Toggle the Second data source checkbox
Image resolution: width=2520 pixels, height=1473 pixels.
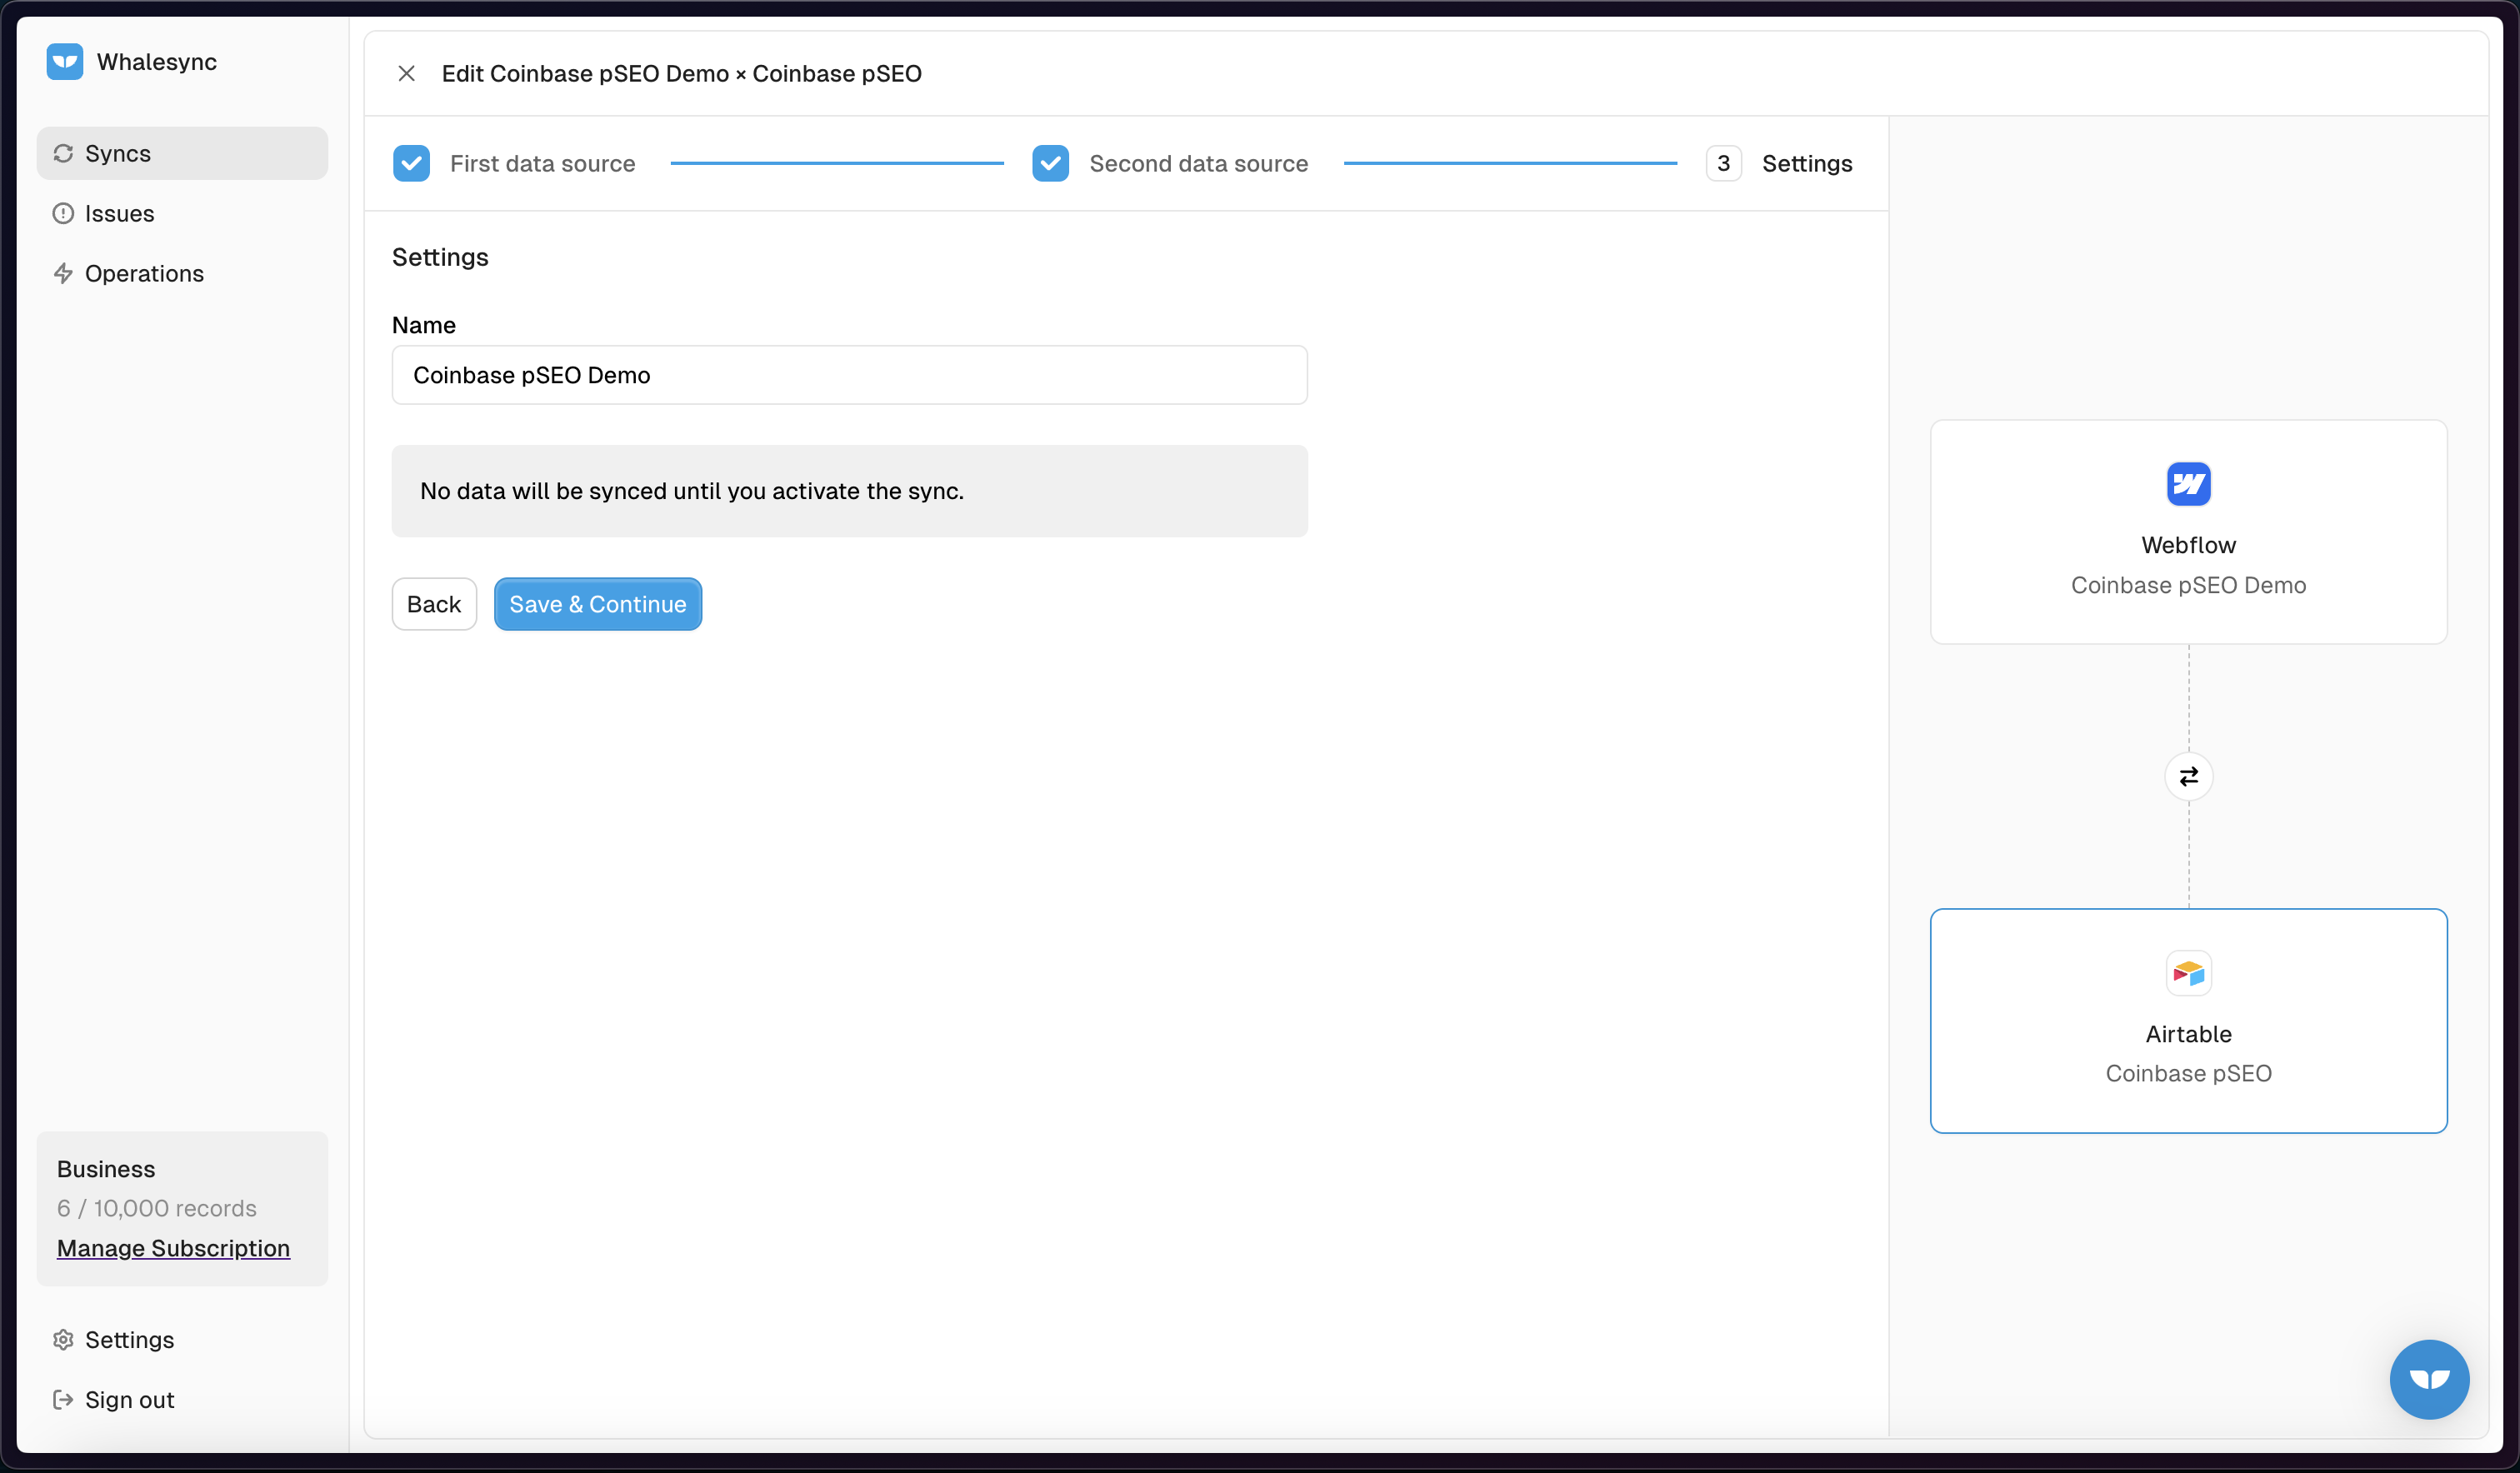point(1048,163)
